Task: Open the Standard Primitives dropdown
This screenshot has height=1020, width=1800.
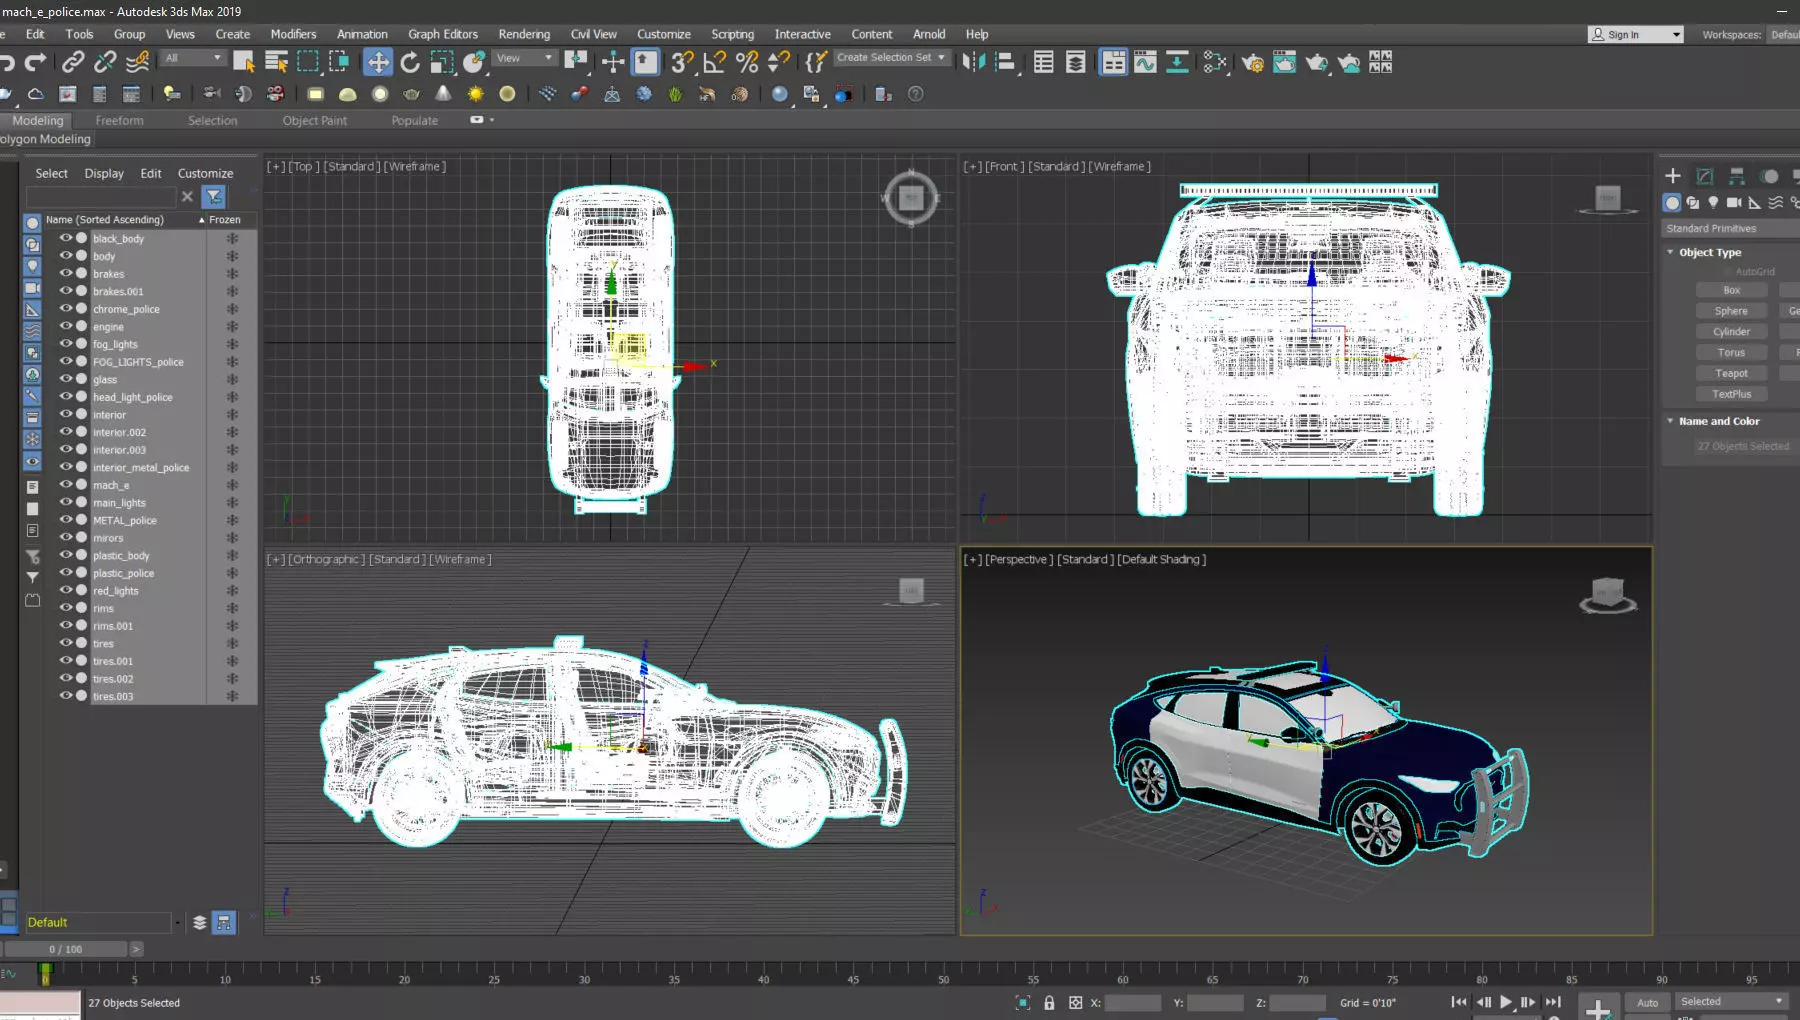Action: [1731, 229]
